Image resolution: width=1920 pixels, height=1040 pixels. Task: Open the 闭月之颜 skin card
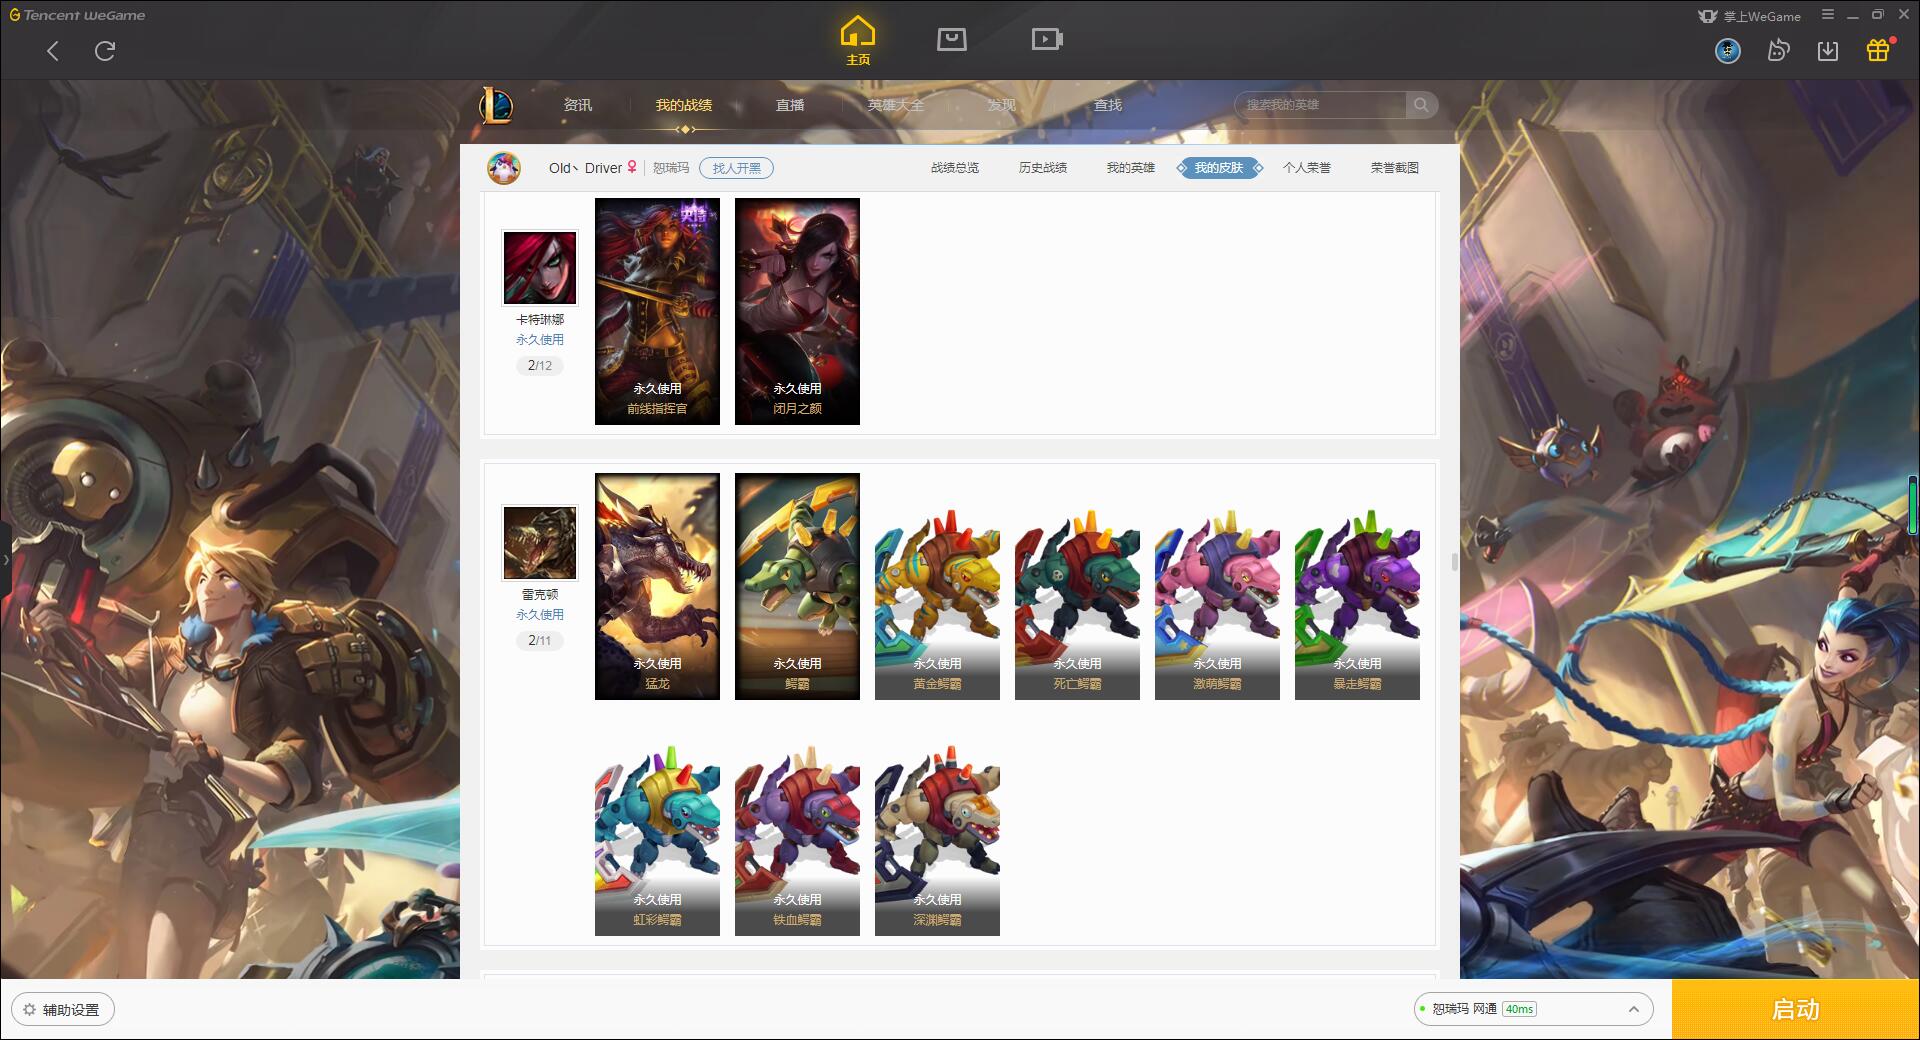tap(797, 311)
